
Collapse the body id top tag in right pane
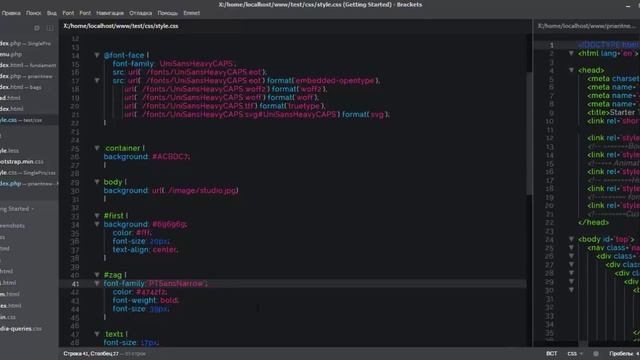point(571,239)
